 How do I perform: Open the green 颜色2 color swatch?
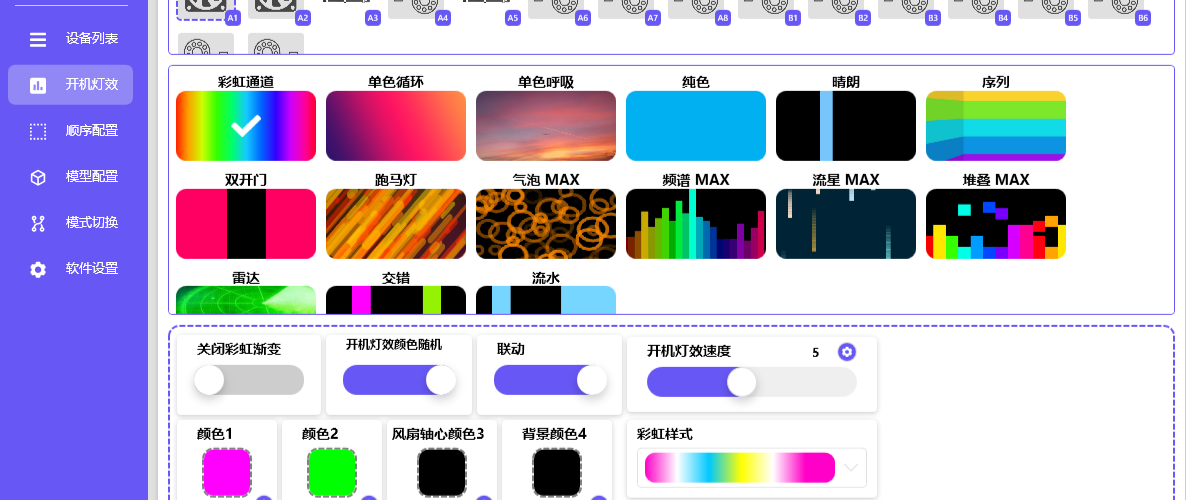coord(332,472)
